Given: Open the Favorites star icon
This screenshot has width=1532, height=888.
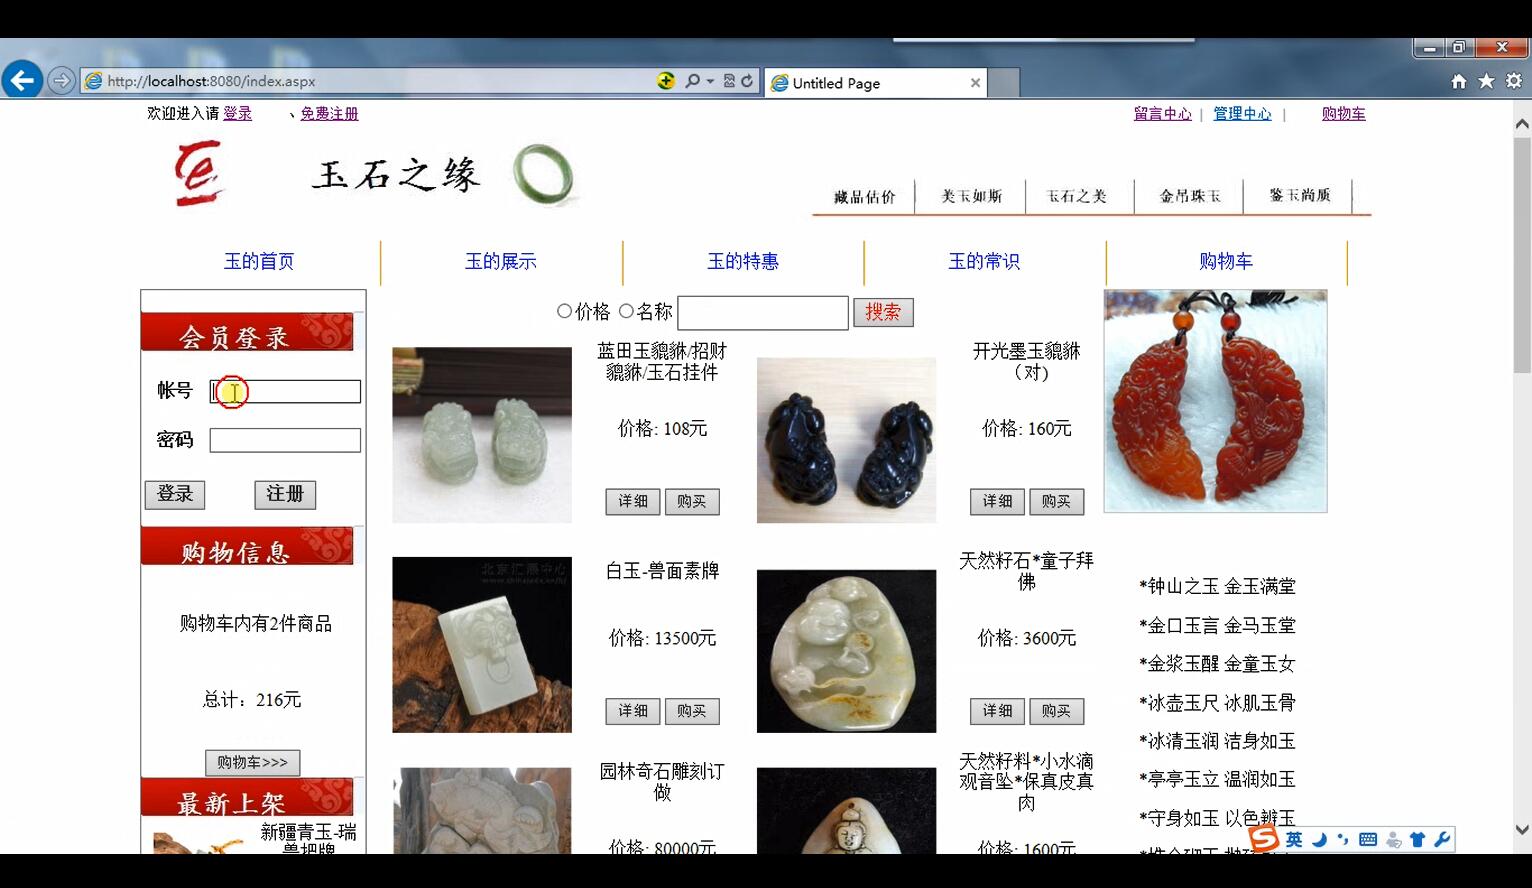Looking at the screenshot, I should pos(1486,81).
